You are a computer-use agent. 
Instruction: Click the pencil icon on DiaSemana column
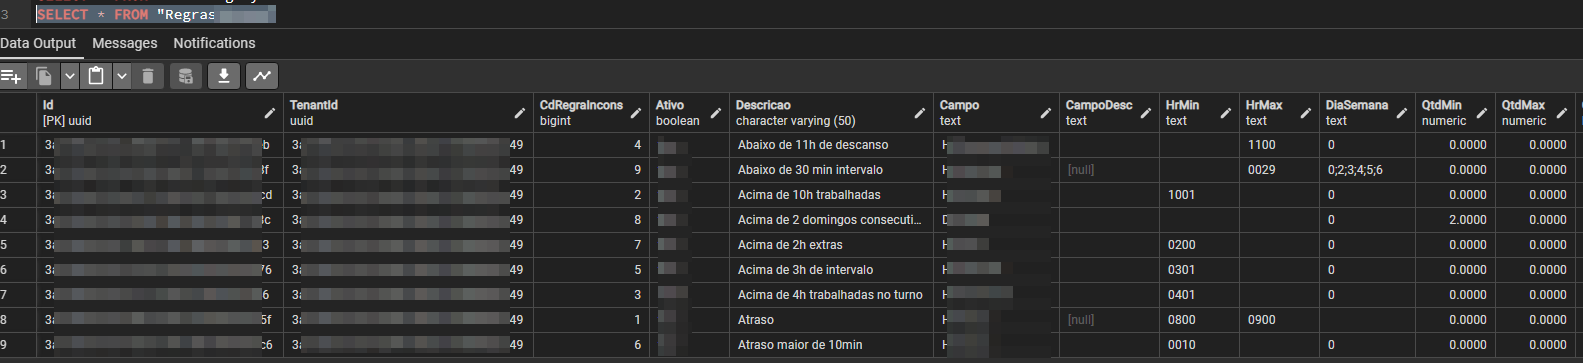[1402, 113]
